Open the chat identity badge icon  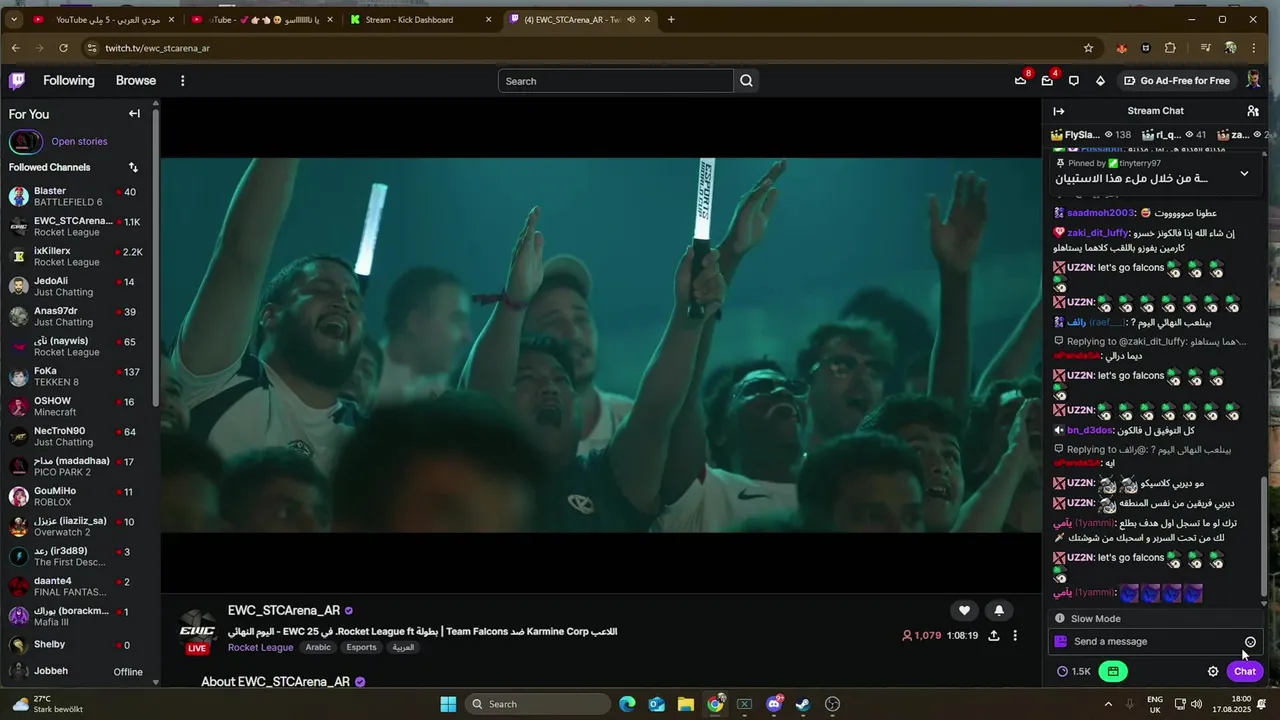click(1061, 642)
